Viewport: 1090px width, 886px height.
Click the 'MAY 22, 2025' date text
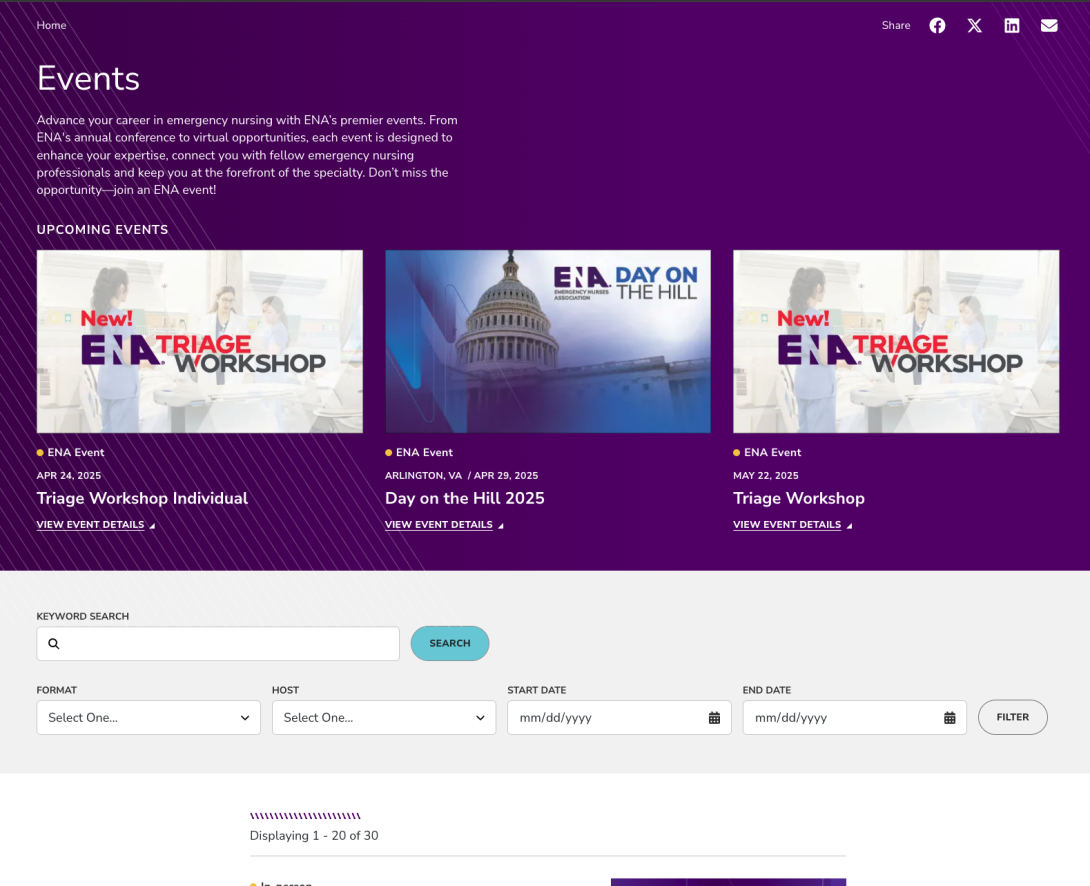(x=765, y=475)
